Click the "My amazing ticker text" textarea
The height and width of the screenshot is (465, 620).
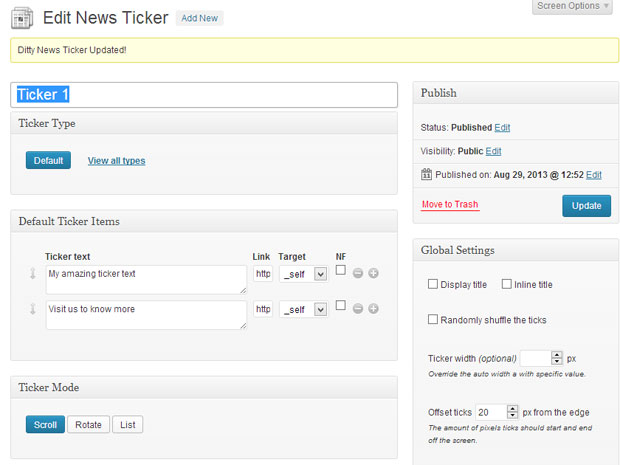tap(146, 280)
